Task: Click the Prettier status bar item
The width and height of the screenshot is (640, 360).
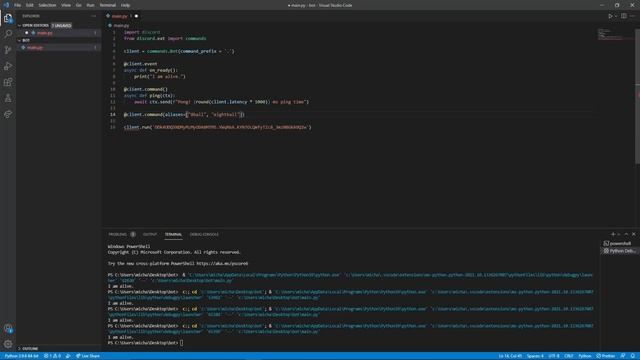Action: (606, 356)
